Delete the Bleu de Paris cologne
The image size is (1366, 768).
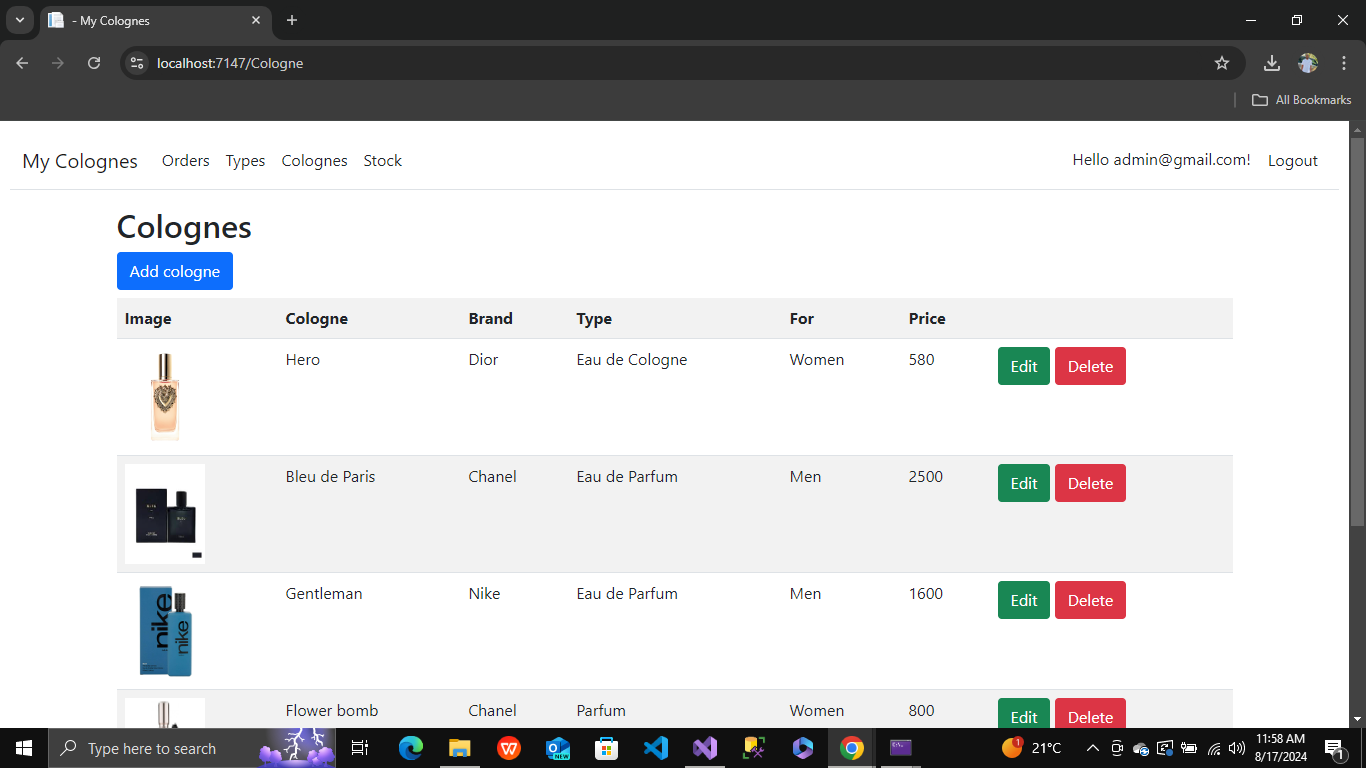click(x=1090, y=483)
